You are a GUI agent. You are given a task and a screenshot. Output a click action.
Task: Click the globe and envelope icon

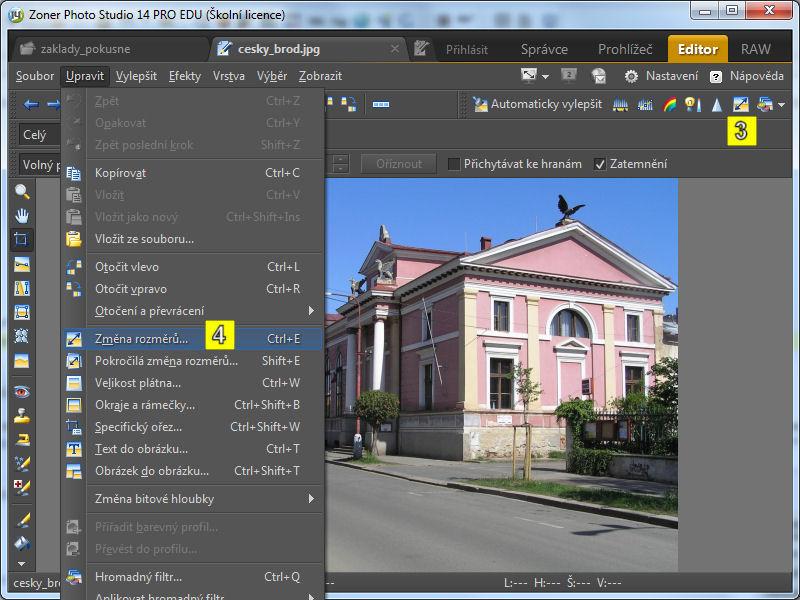tap(598, 76)
